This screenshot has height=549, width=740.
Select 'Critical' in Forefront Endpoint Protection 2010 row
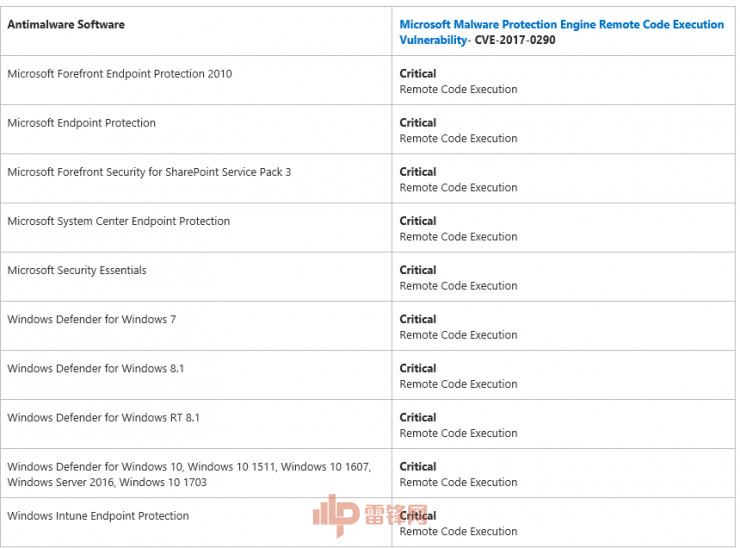[418, 74]
